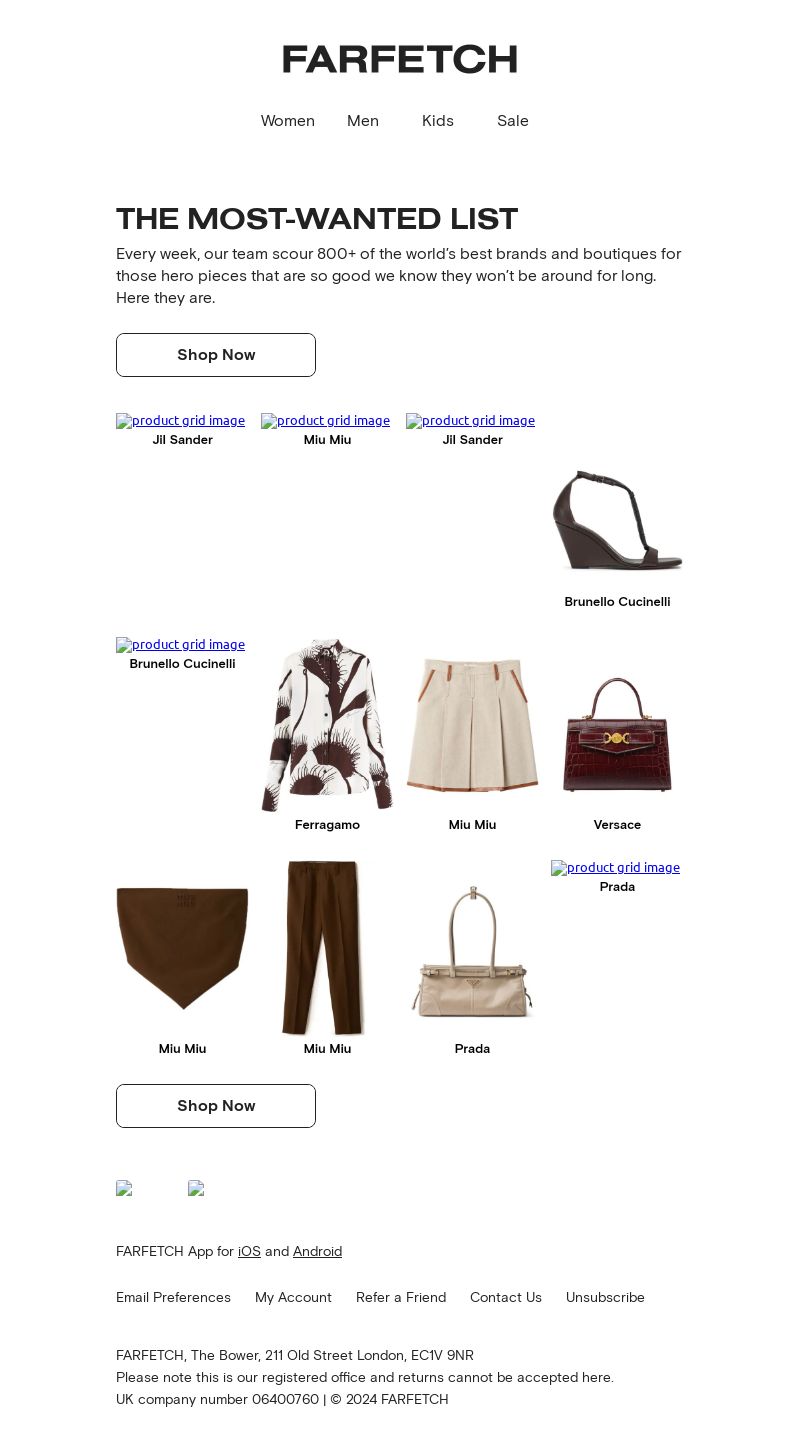Click the Unsubscribe footer link

(605, 1297)
